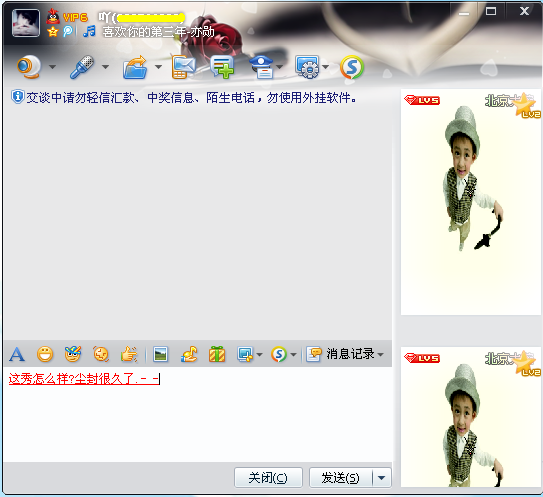Open send file options dropdown arrow
The height and width of the screenshot is (497, 543).
point(158,66)
